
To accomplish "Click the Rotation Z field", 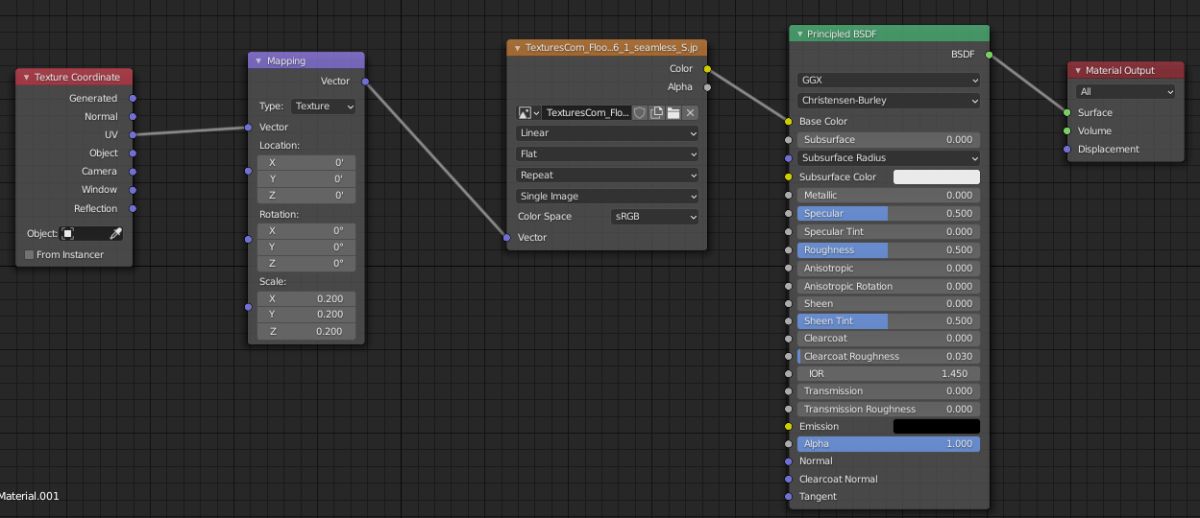I will pyautogui.click(x=306, y=263).
